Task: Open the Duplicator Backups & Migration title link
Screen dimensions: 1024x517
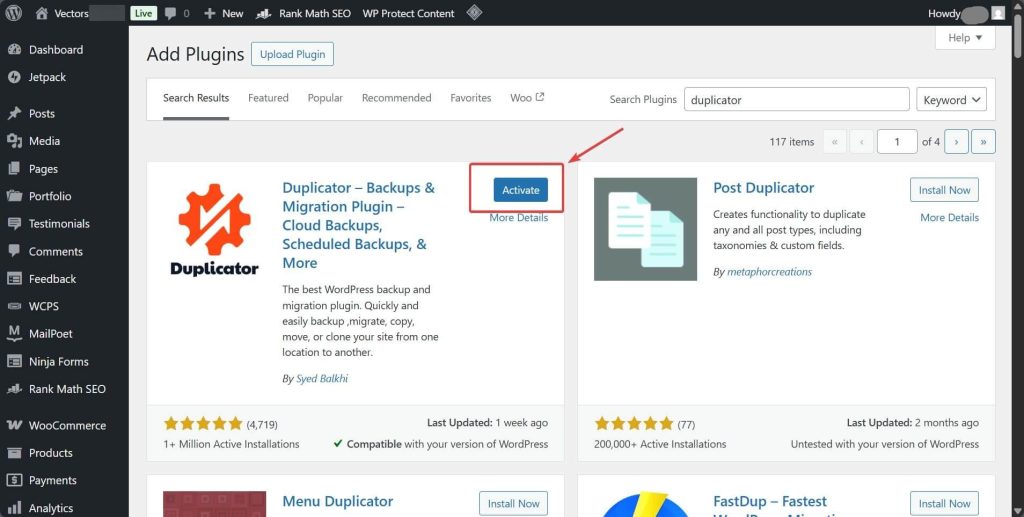Action: pyautogui.click(x=359, y=225)
